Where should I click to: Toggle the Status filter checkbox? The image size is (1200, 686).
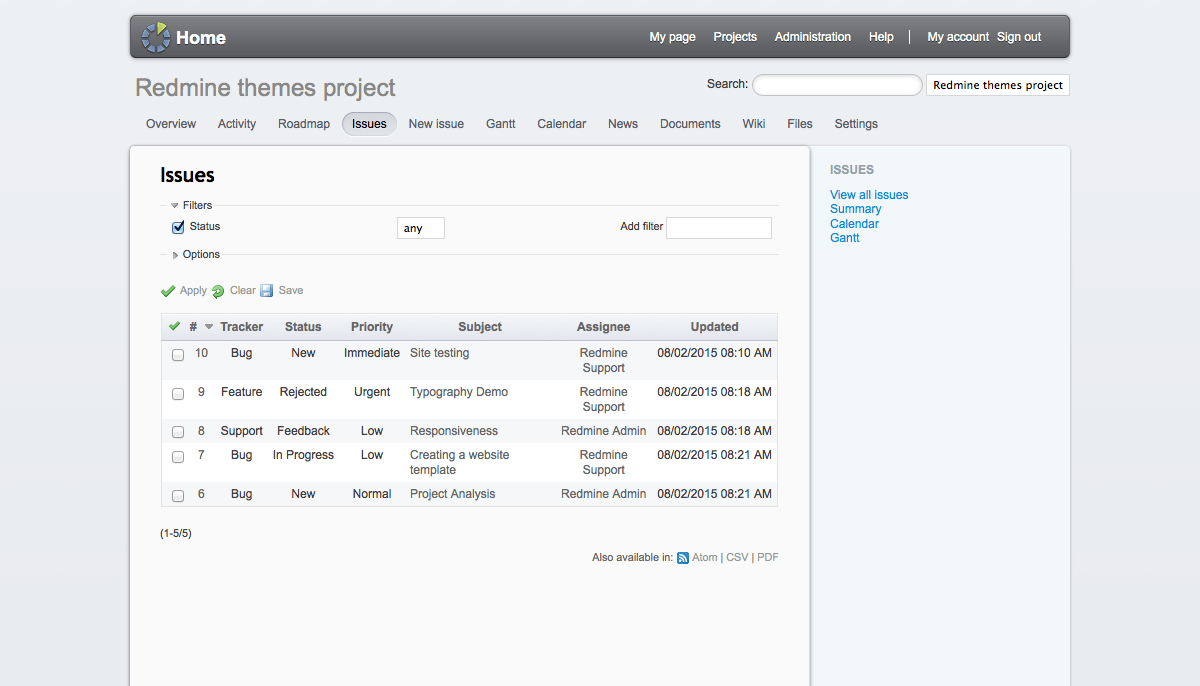tap(178, 227)
